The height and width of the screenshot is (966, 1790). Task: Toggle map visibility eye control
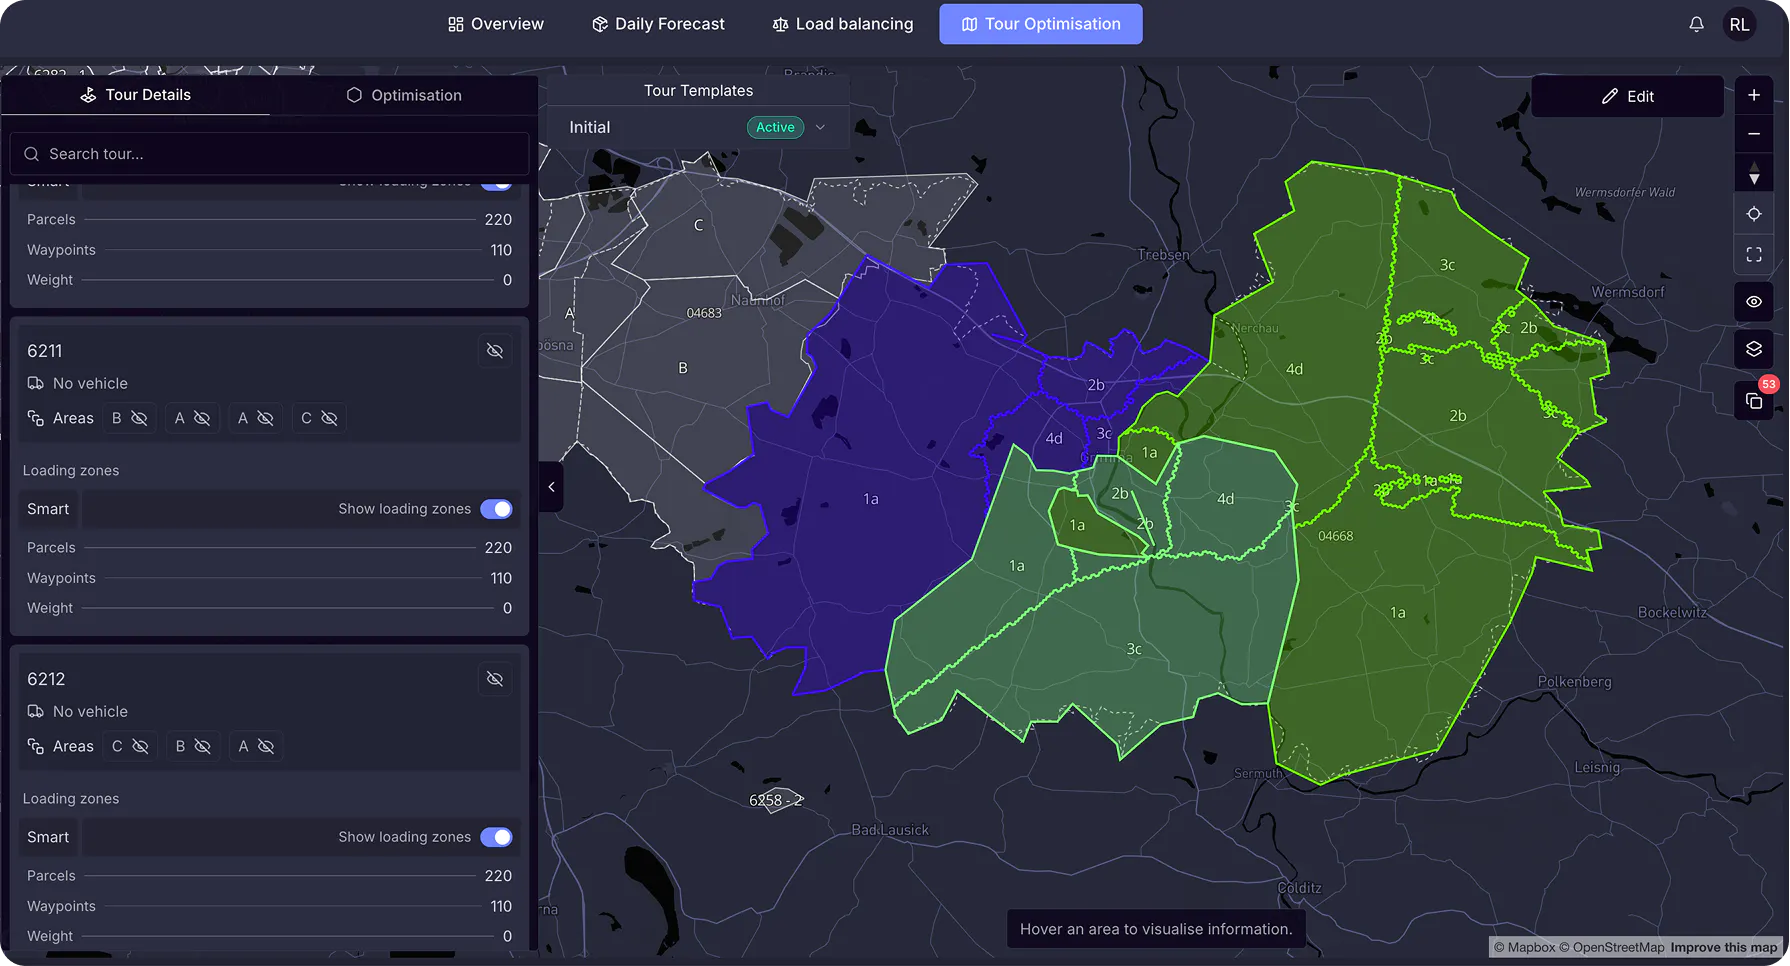coord(1754,301)
